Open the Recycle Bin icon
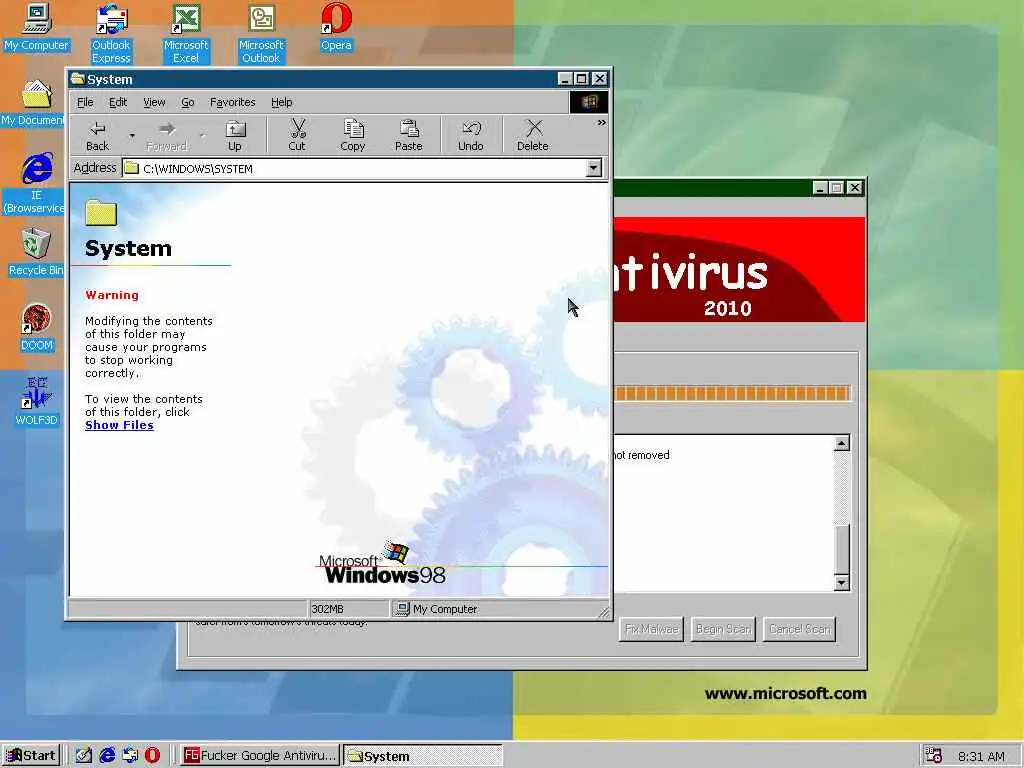This screenshot has width=1024, height=768. (36, 252)
